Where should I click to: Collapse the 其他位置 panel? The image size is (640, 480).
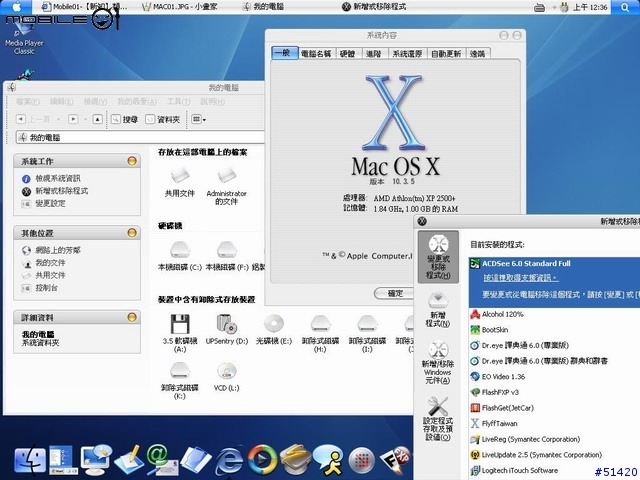point(131,233)
